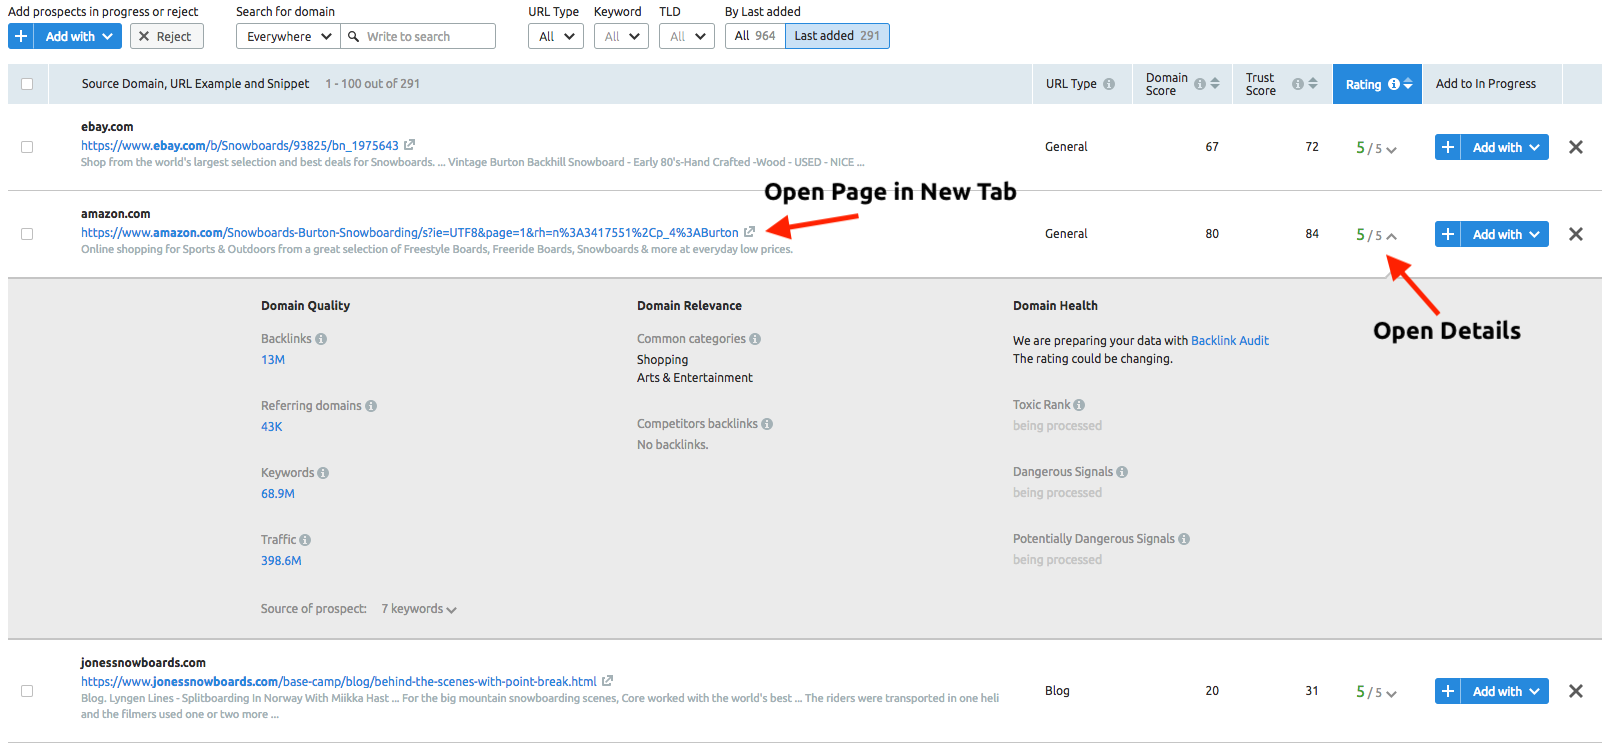Click info icon in Rating column header
Image resolution: width=1608 pixels, height=748 pixels.
click(x=1394, y=84)
